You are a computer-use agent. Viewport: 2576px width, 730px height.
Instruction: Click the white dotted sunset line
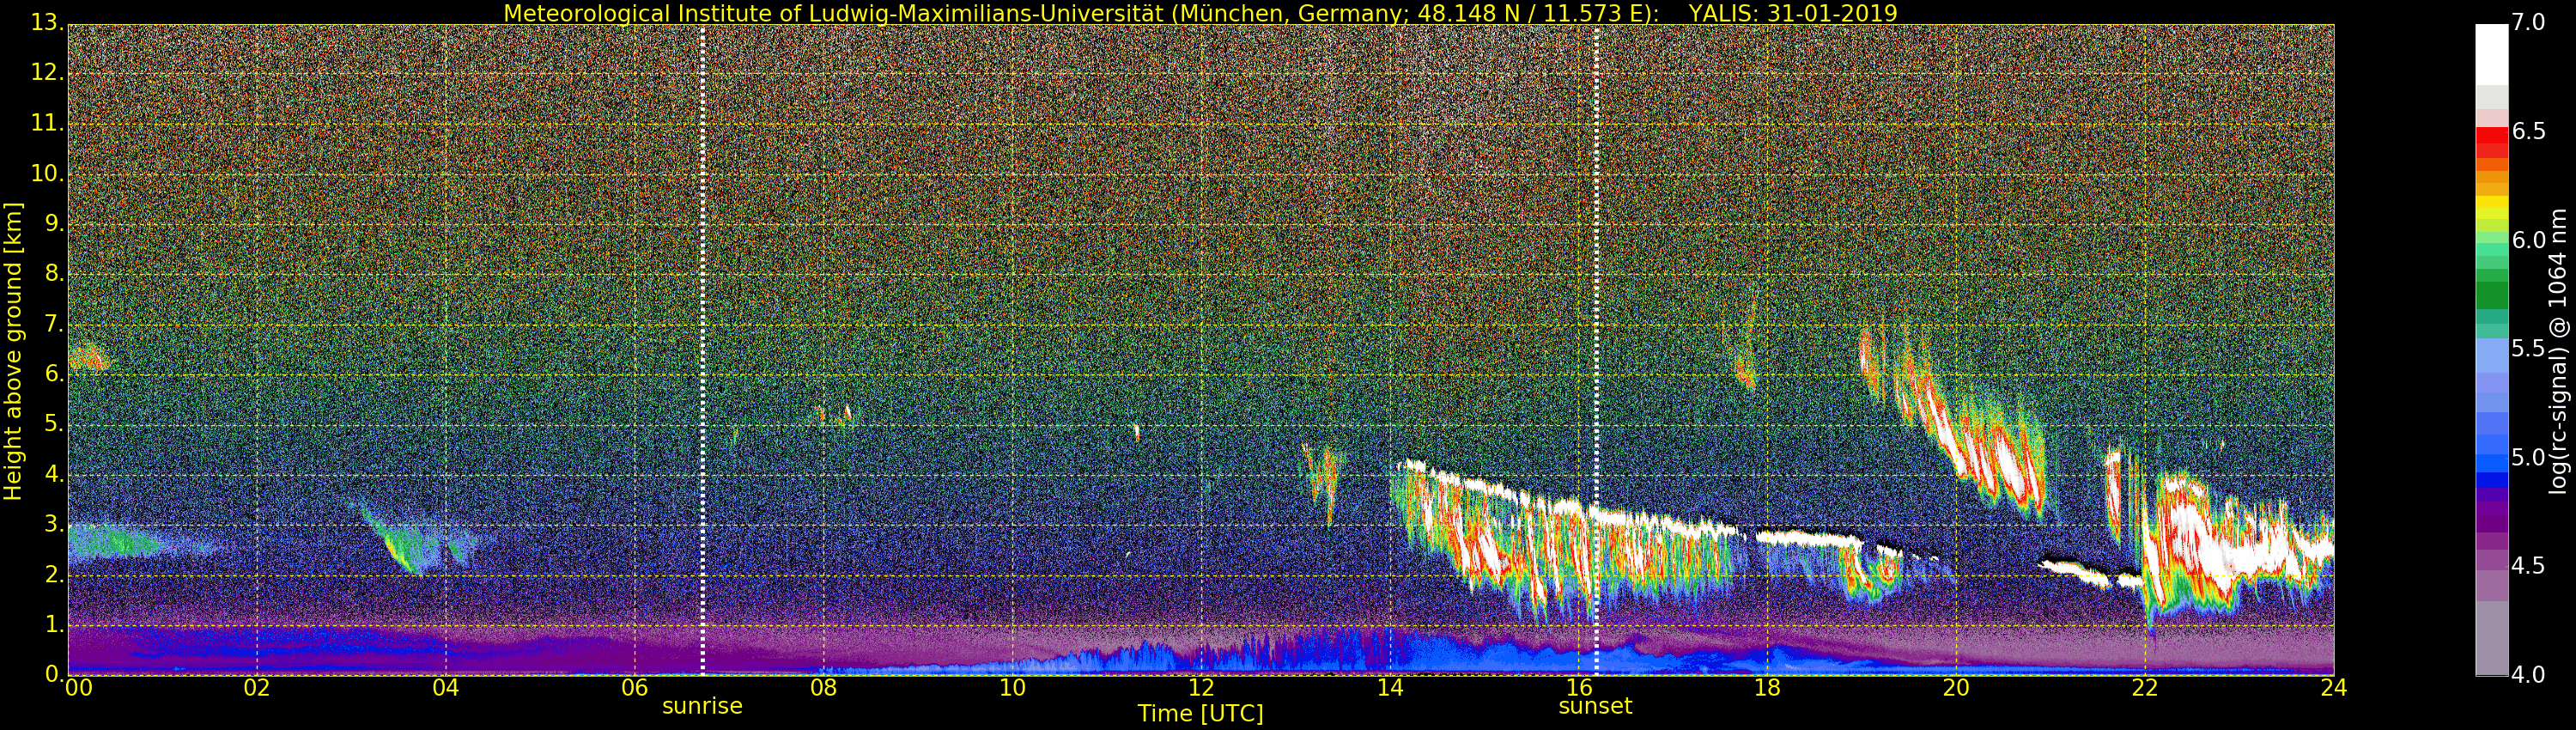pos(1596,350)
